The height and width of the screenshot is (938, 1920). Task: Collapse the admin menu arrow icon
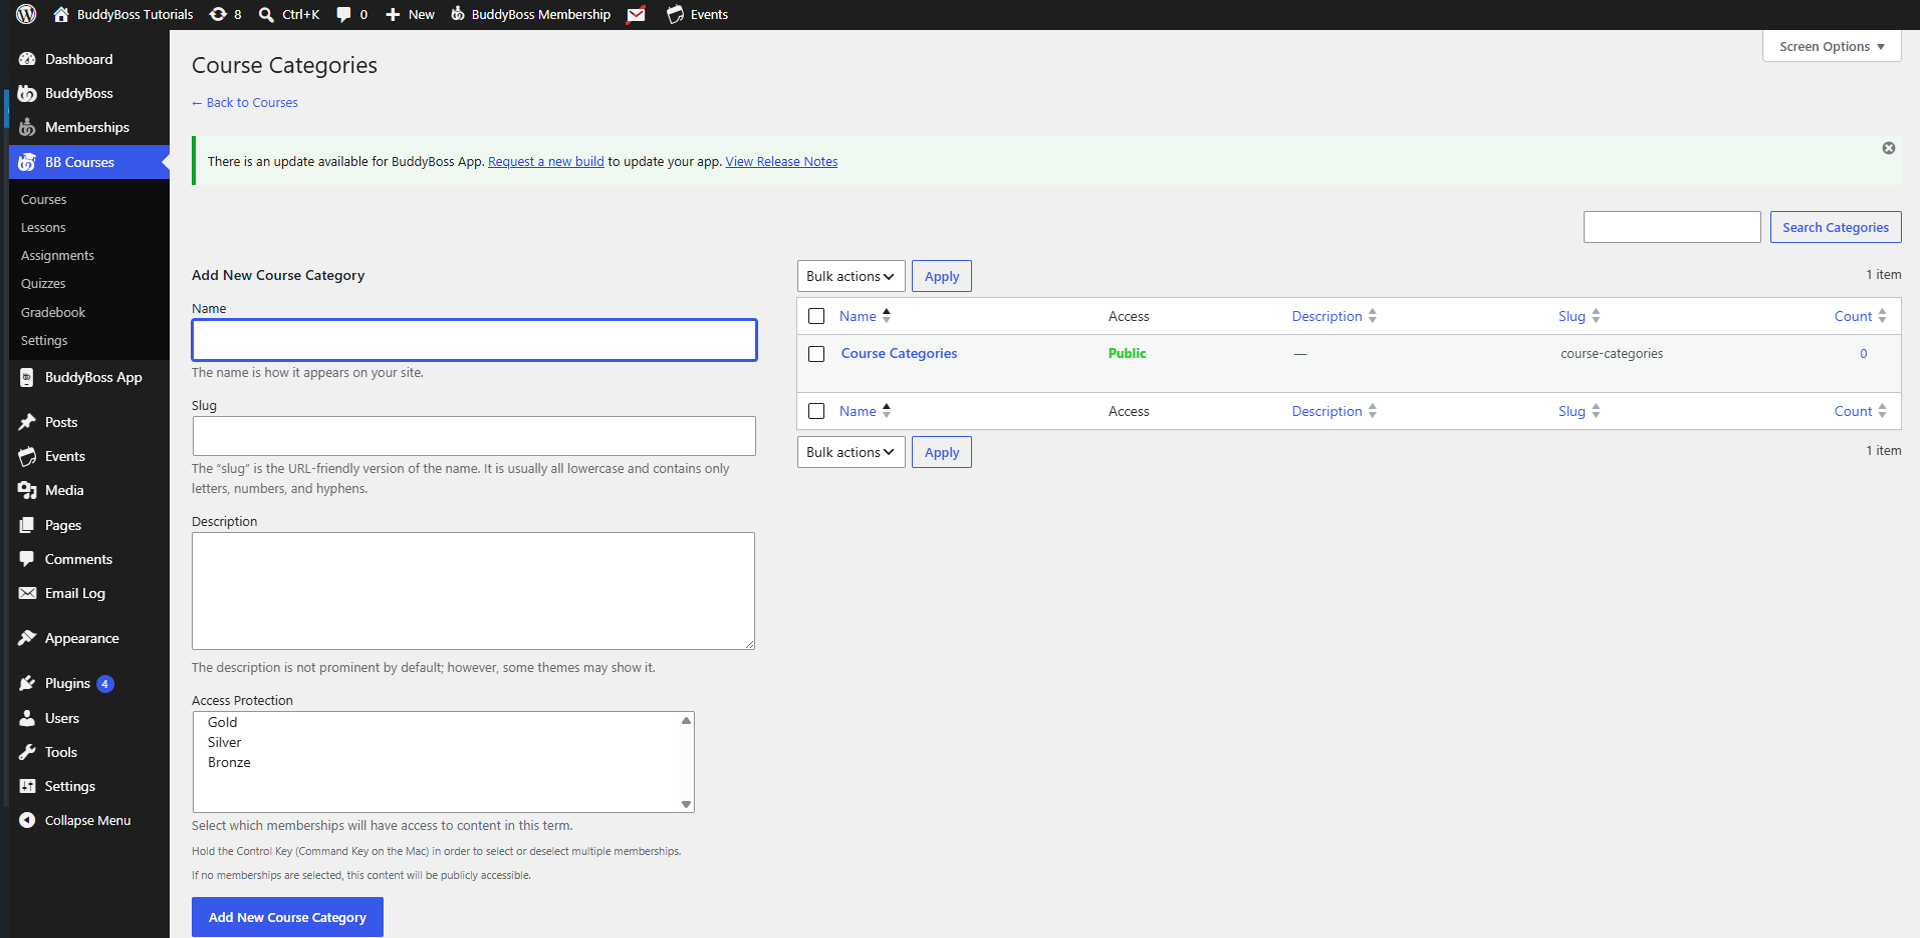27,820
